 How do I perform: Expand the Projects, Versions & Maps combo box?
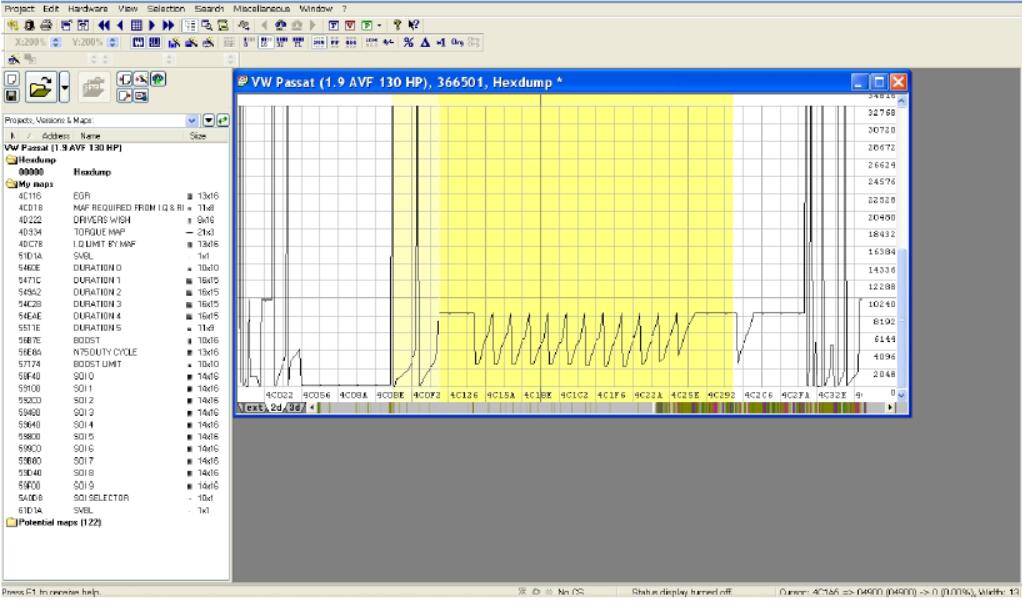193,120
